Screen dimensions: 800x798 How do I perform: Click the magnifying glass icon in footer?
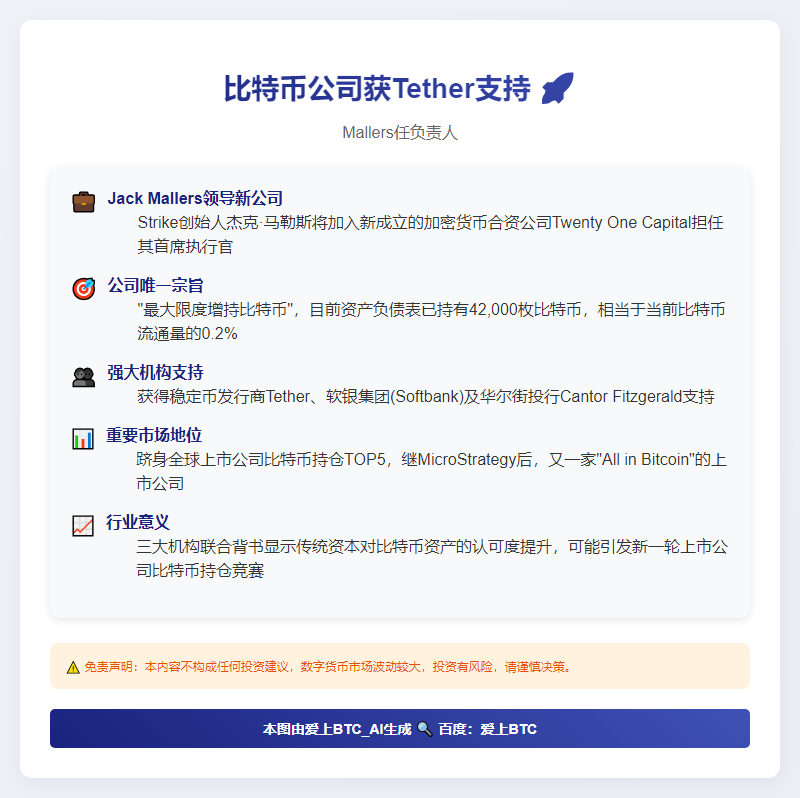pyautogui.click(x=424, y=729)
